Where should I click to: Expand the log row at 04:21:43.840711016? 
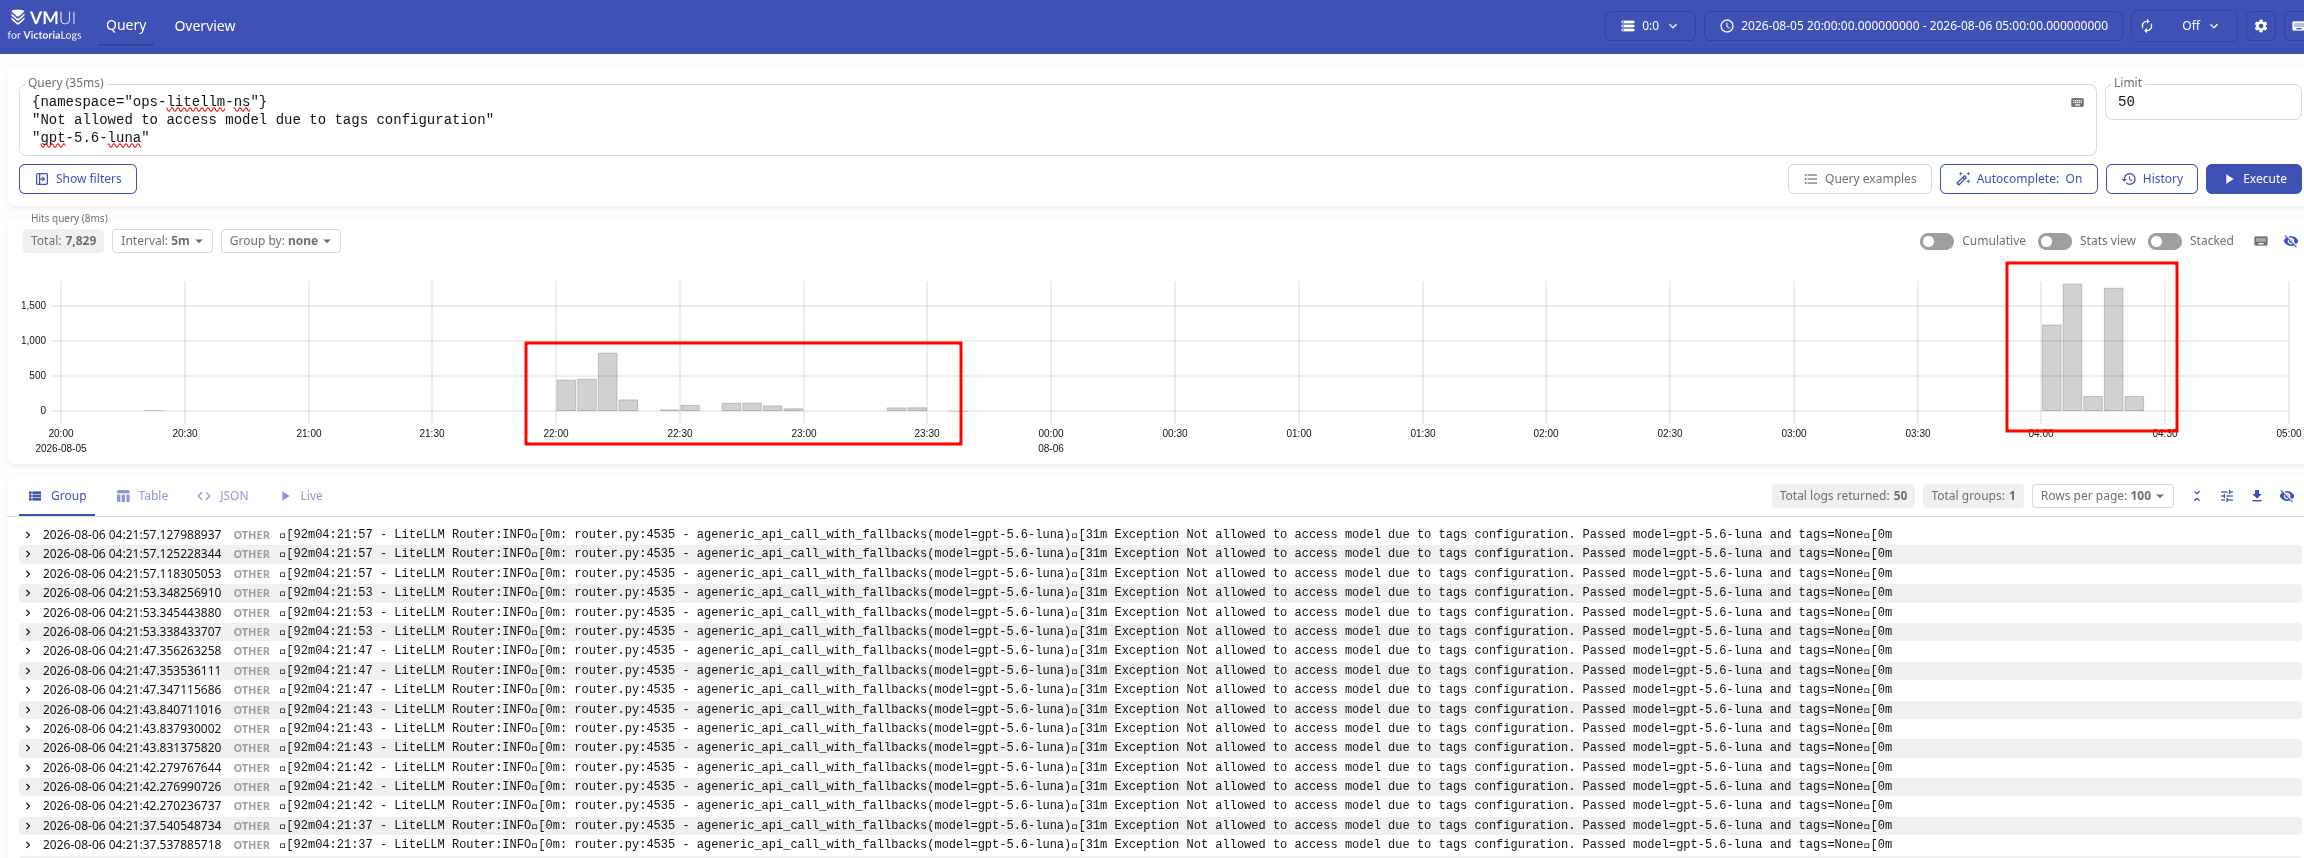point(28,709)
